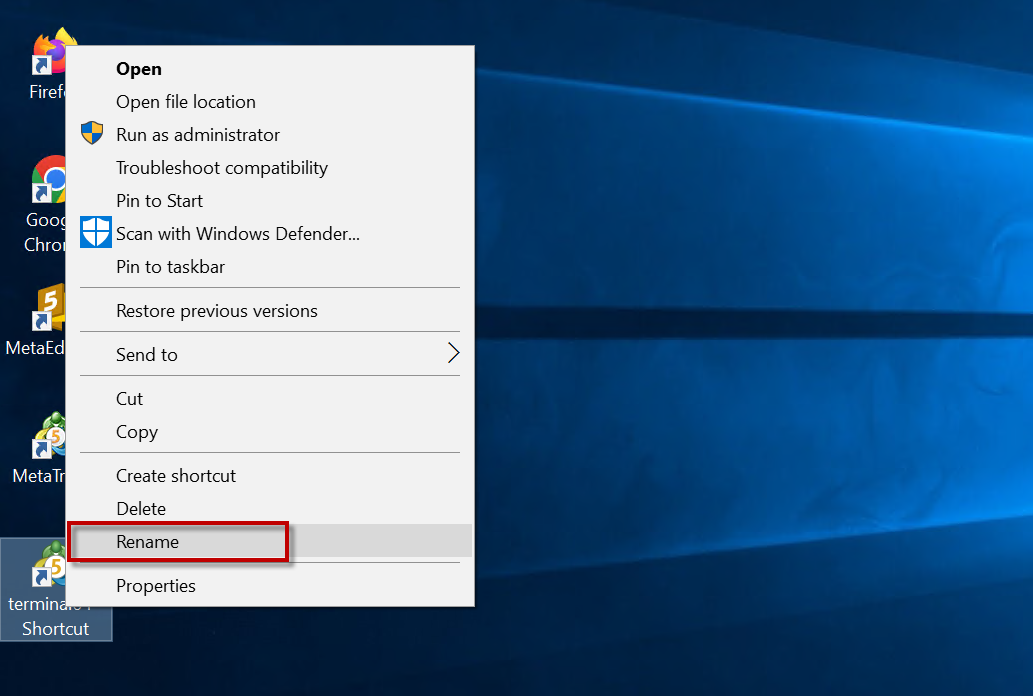Rename the terminal64 shortcut
The height and width of the screenshot is (696, 1033).
[x=148, y=542]
